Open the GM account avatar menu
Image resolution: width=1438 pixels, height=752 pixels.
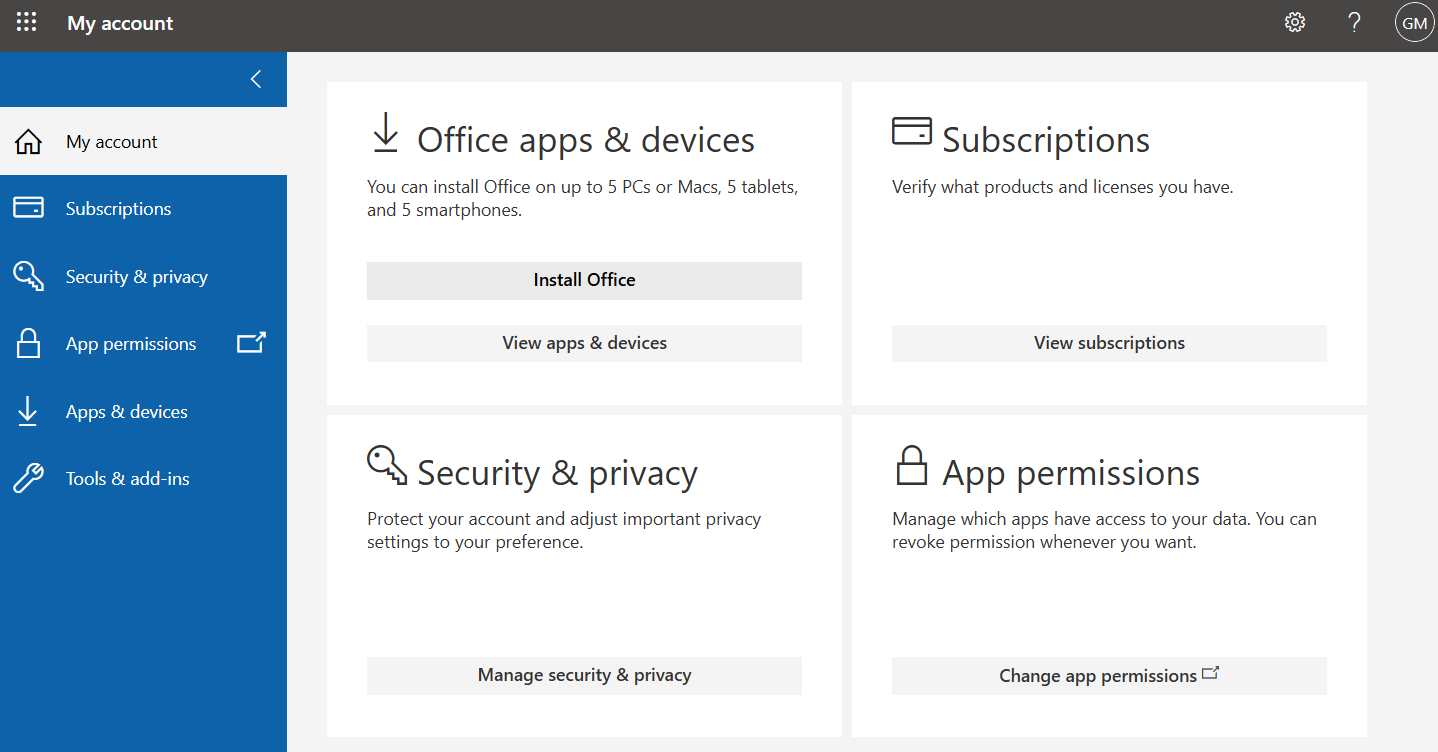click(x=1414, y=22)
